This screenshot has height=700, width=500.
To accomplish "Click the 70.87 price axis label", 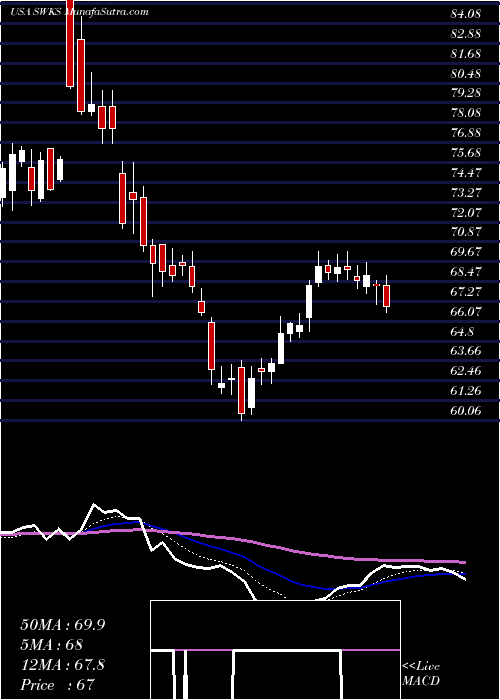I will (466, 232).
